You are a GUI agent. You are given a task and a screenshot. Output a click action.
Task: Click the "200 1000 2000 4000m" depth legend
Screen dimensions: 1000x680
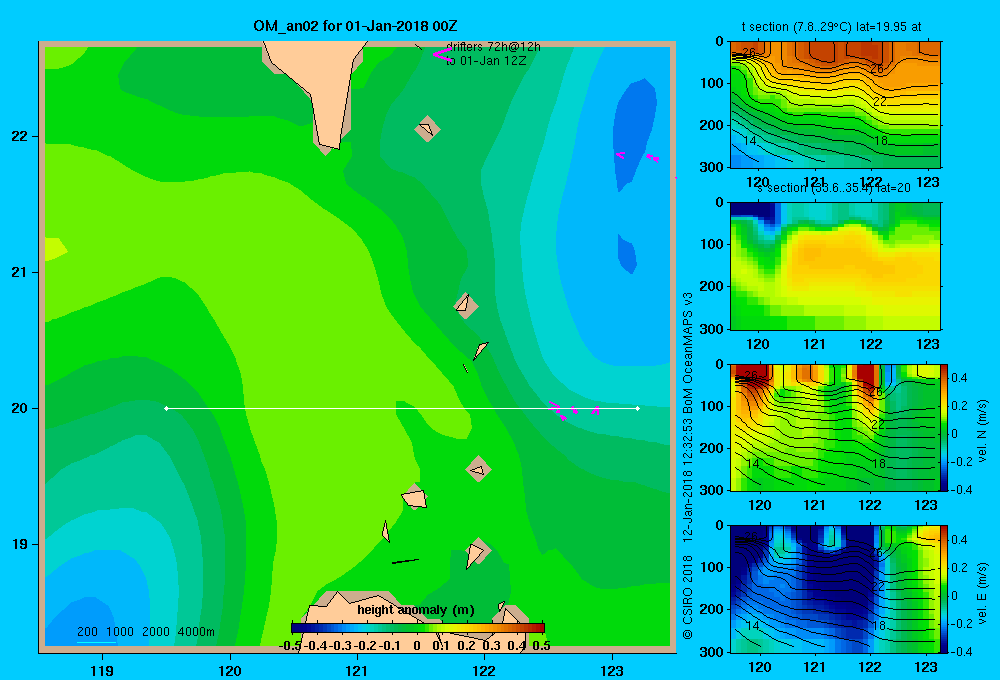(146, 632)
